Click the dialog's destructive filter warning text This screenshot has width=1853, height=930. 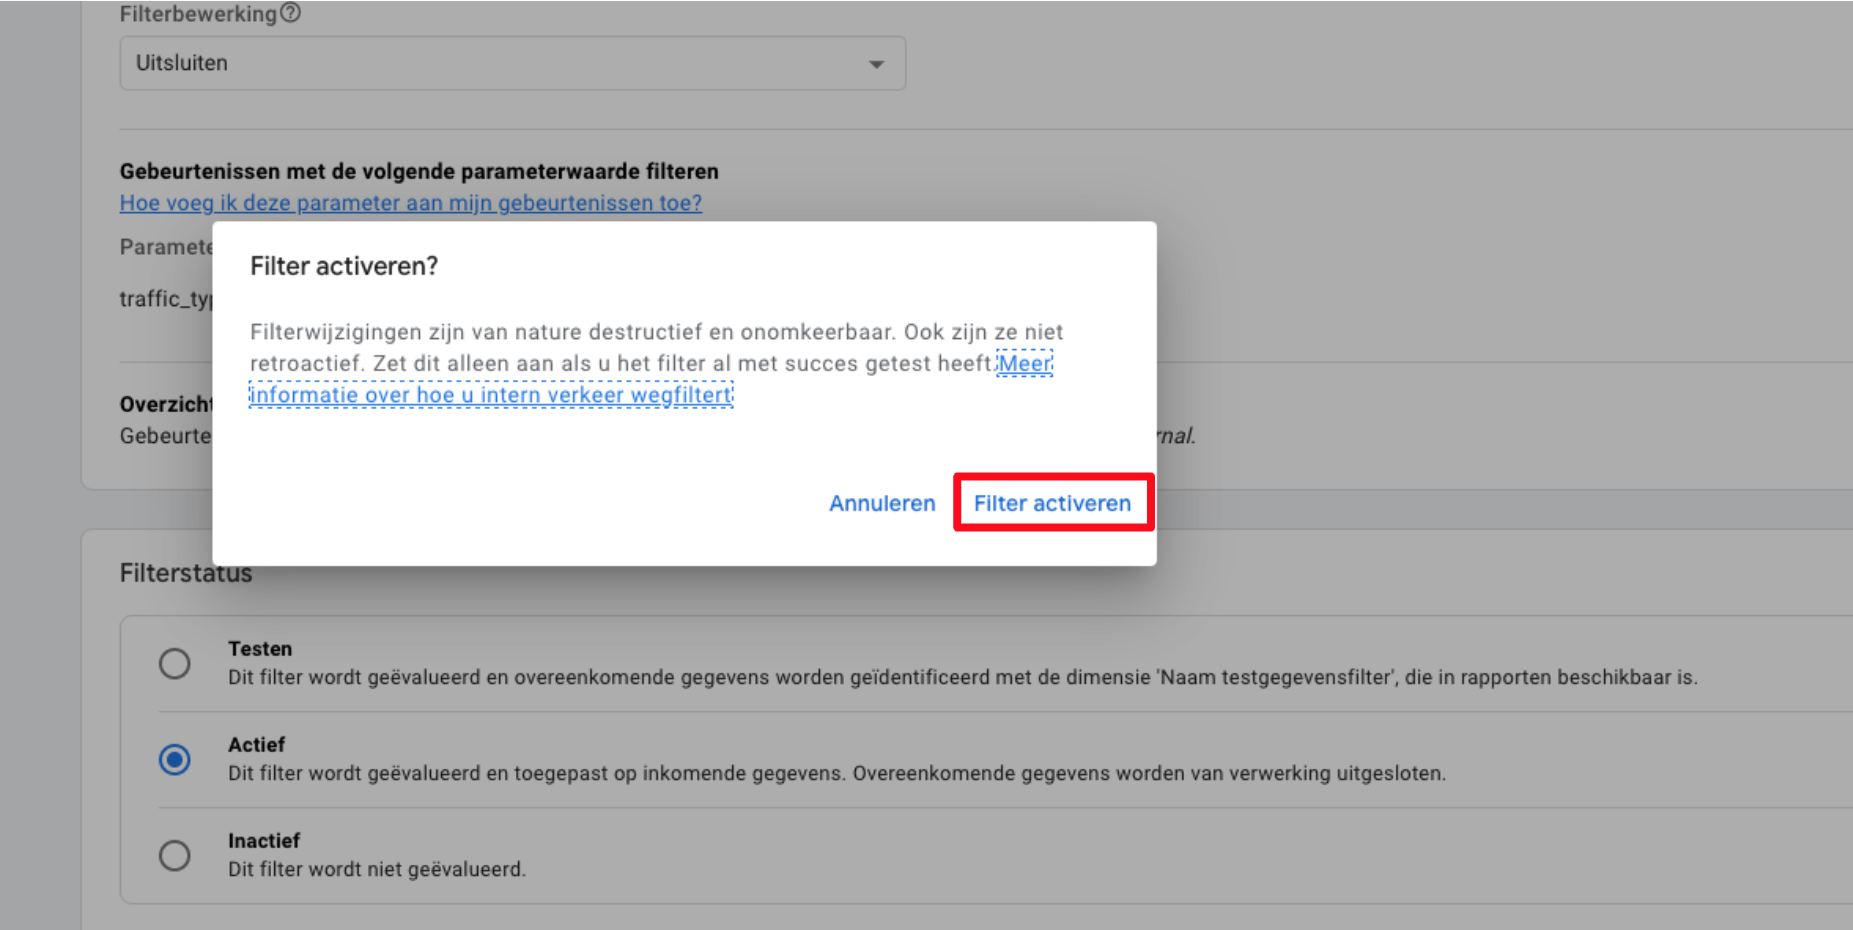pos(620,347)
